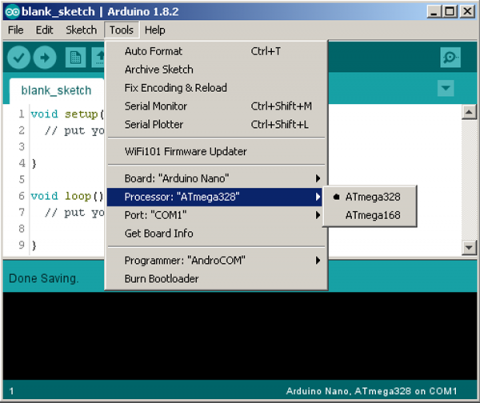The height and width of the screenshot is (403, 480).
Task: Click 'Arduino Nano, ATmega328 on COM1' status text
Action: (371, 391)
